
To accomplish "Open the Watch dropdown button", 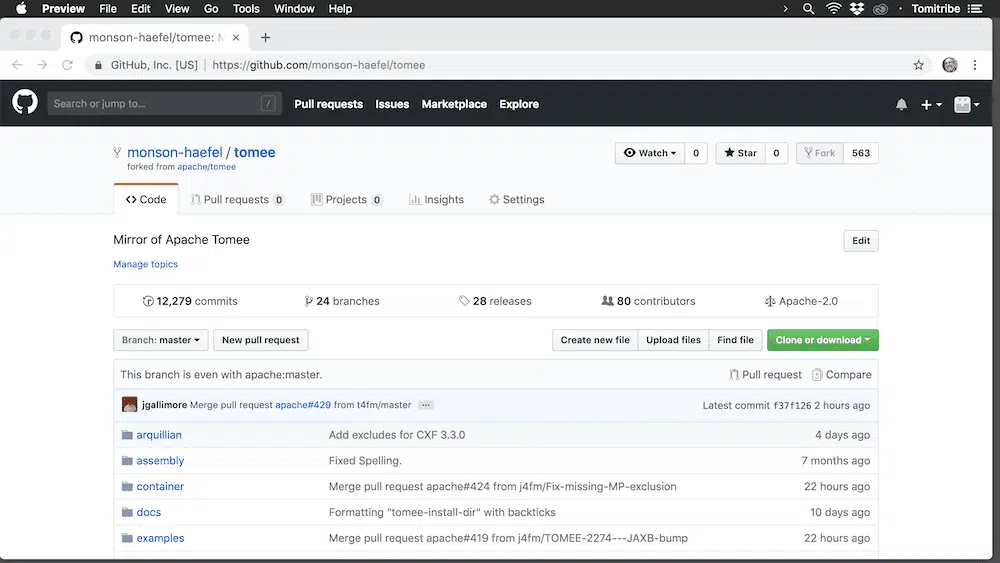I will click(650, 153).
